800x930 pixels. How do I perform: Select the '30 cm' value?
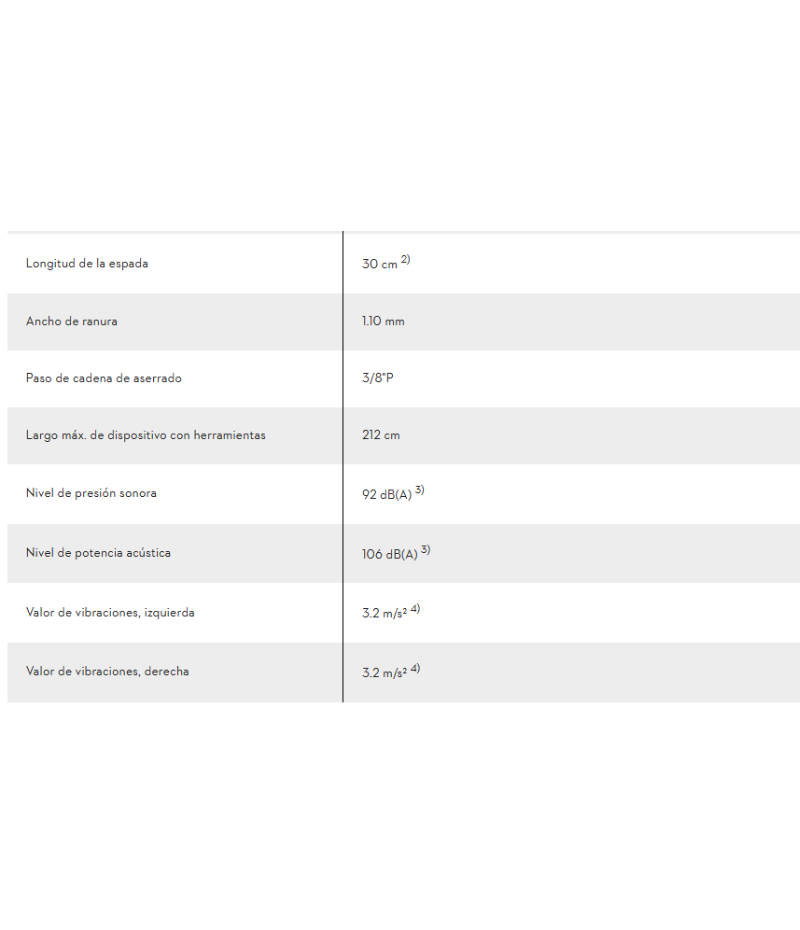(x=380, y=264)
